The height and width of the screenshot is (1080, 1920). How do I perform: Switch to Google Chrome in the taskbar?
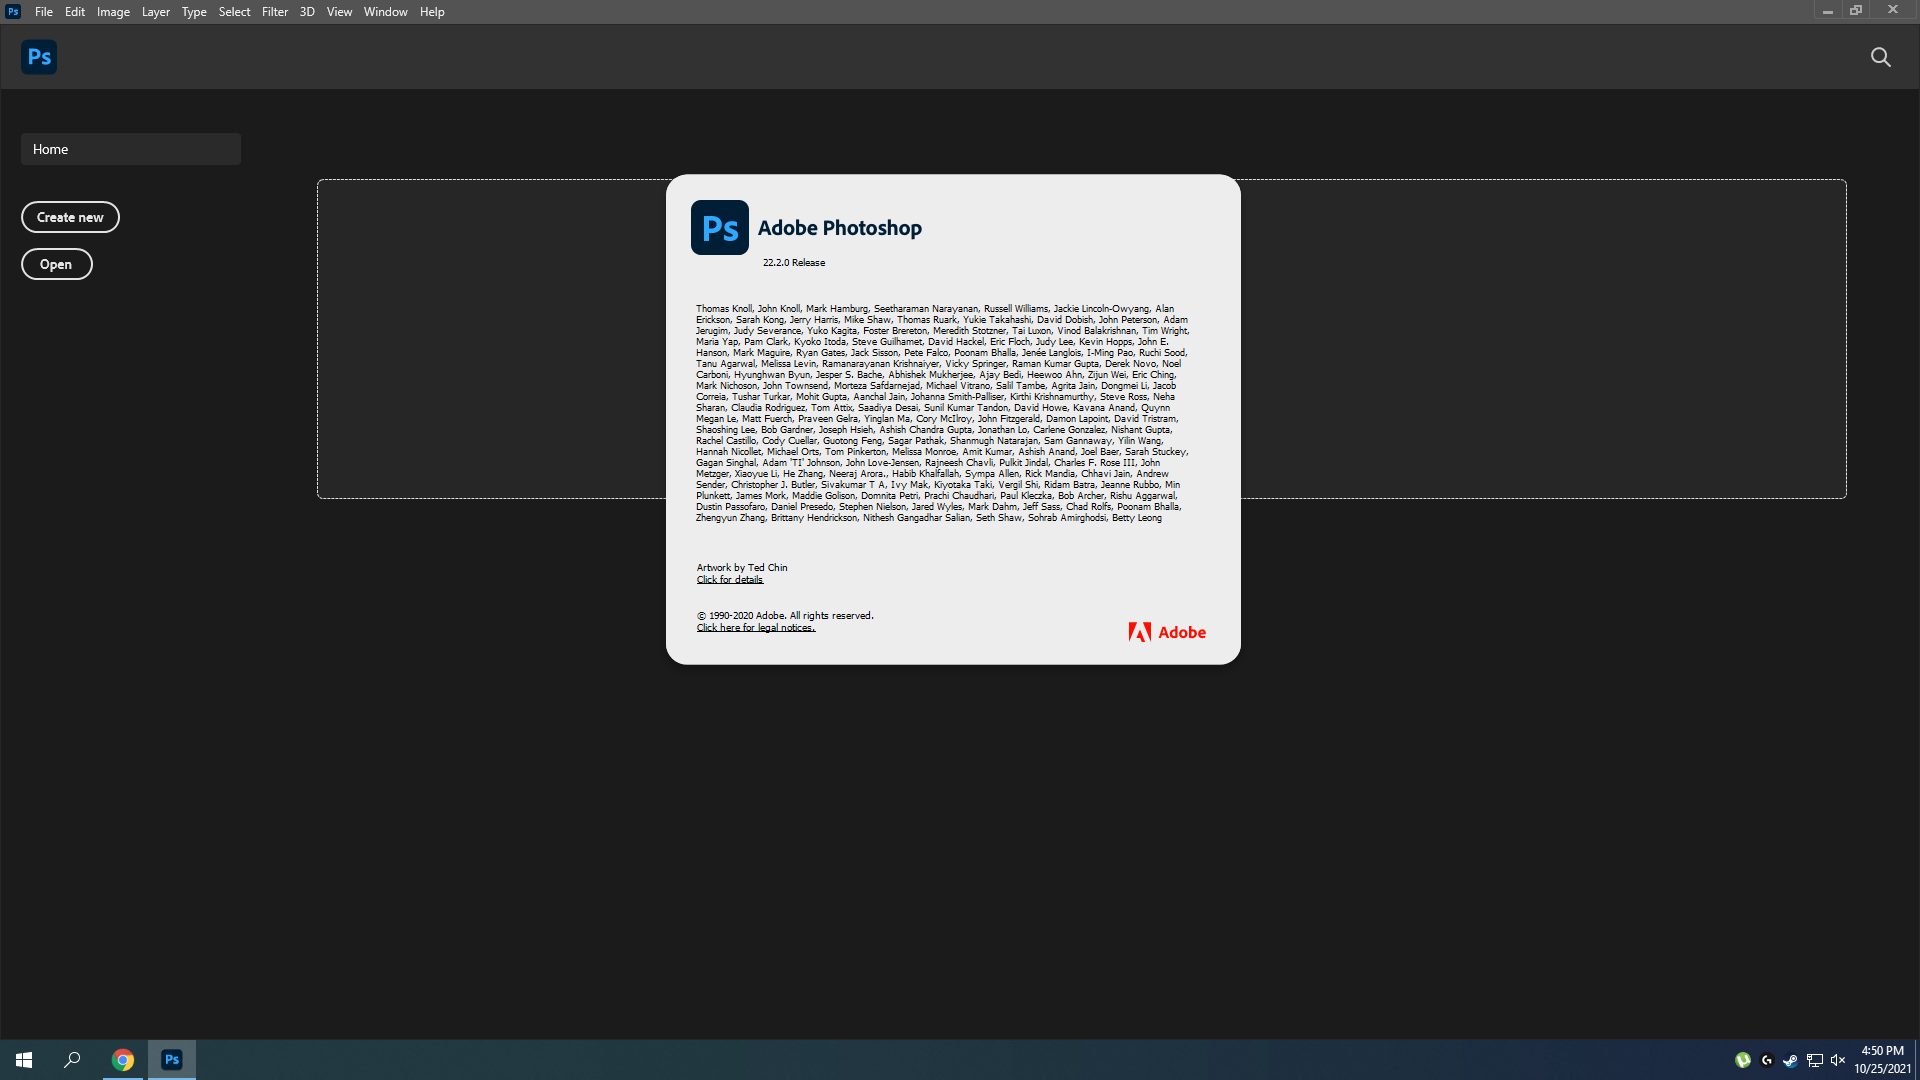123,1060
